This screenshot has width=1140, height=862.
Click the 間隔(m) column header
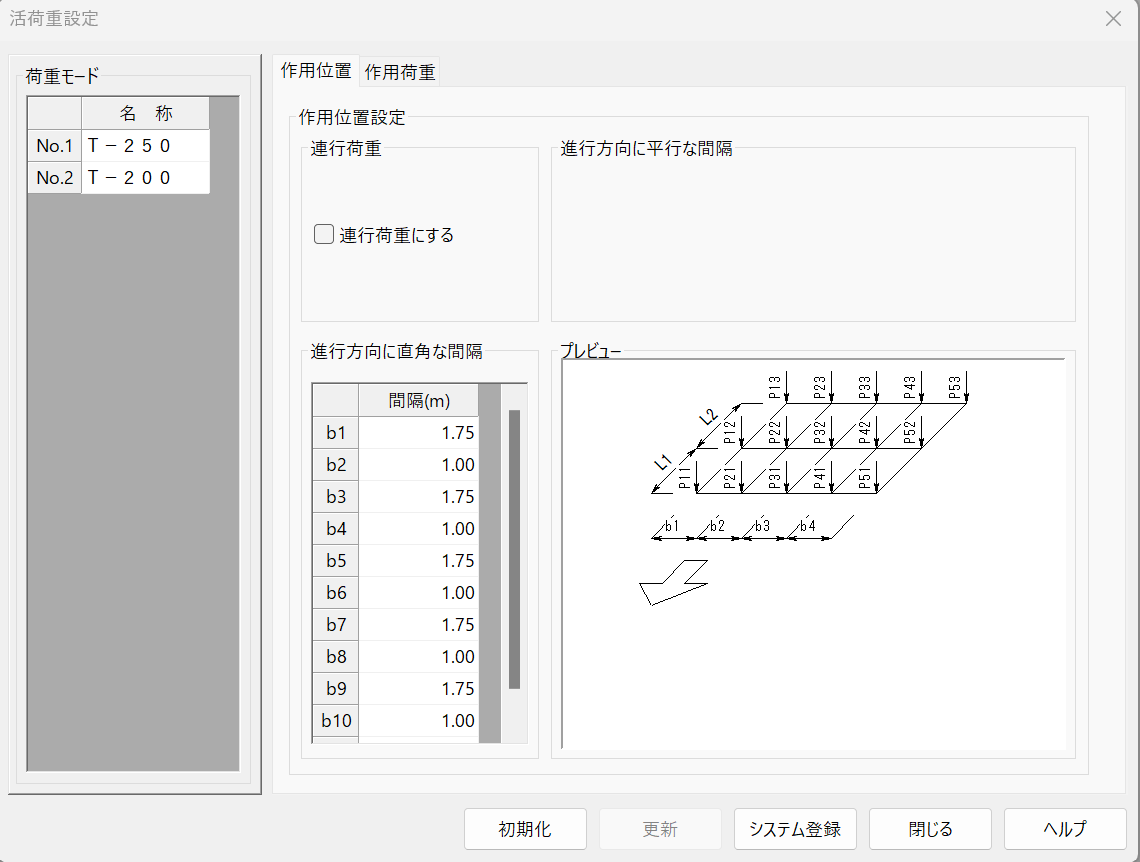(x=418, y=401)
